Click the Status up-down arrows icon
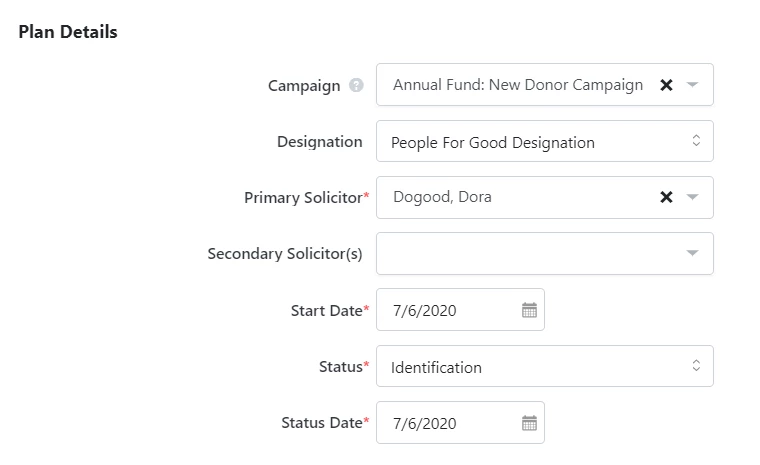760x465 pixels. pyautogui.click(x=696, y=365)
